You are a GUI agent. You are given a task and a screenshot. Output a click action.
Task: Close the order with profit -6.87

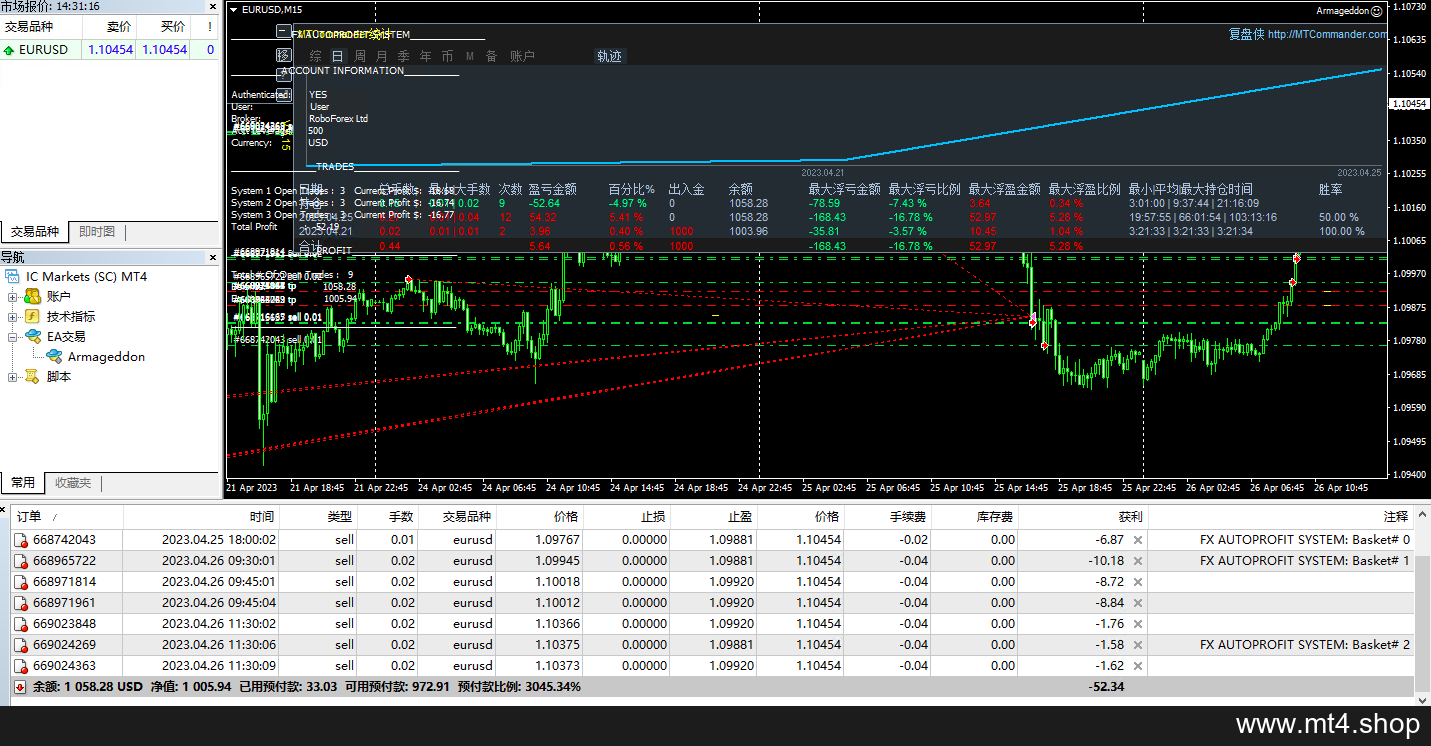pyautogui.click(x=1138, y=540)
